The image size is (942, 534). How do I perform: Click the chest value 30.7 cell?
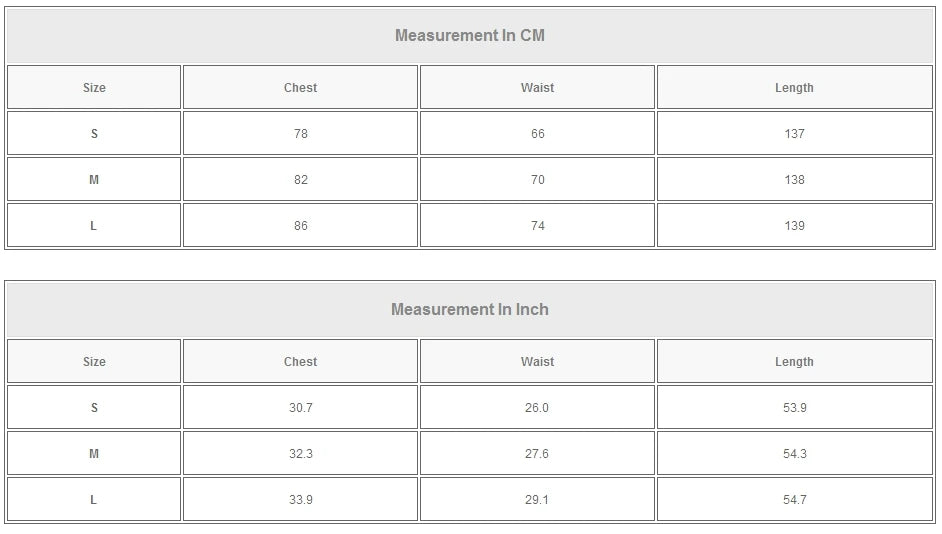[x=301, y=408]
